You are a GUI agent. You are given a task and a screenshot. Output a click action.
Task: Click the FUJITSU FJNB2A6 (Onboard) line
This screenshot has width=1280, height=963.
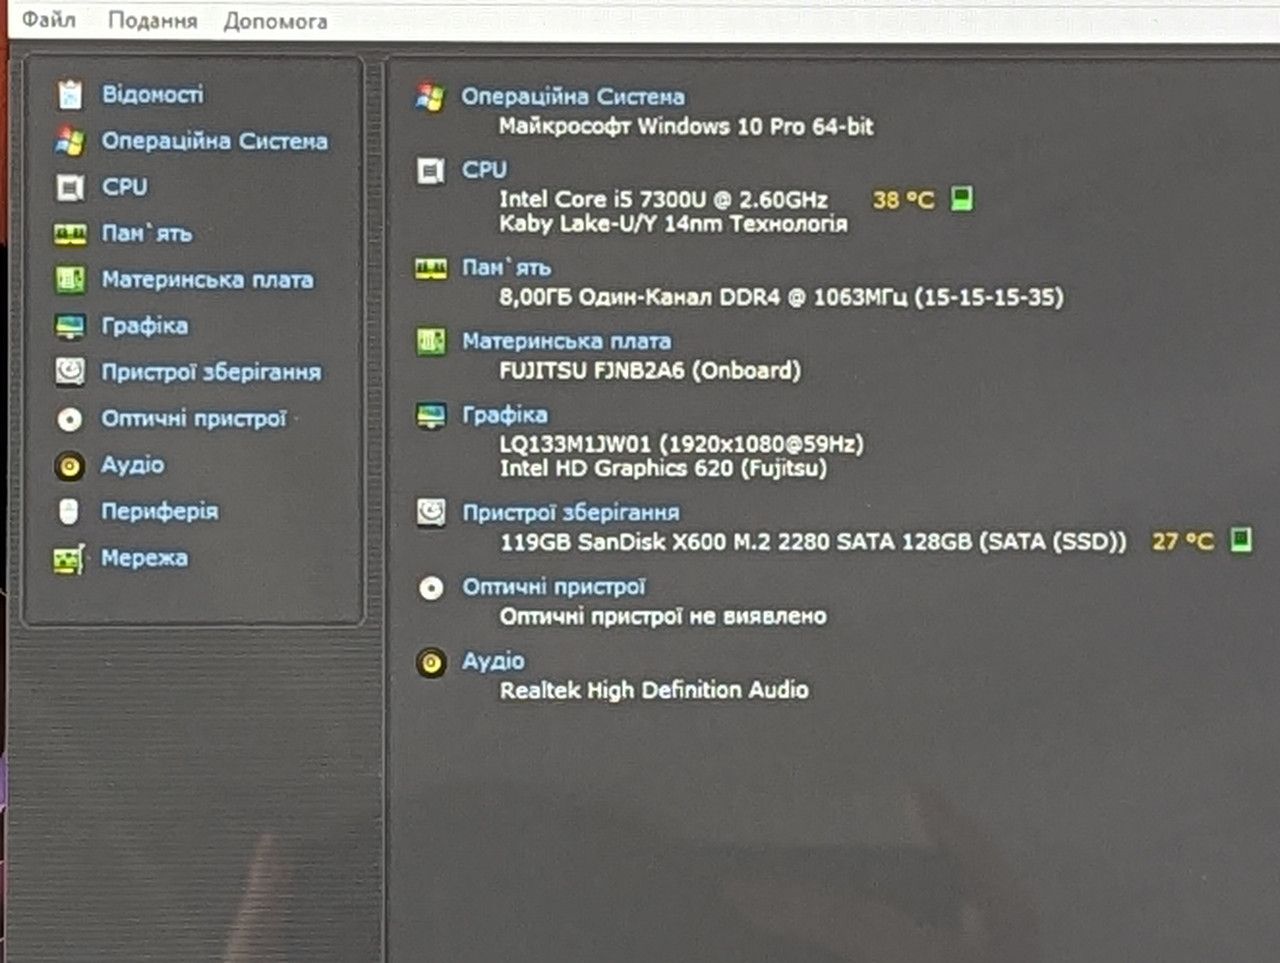click(x=650, y=371)
